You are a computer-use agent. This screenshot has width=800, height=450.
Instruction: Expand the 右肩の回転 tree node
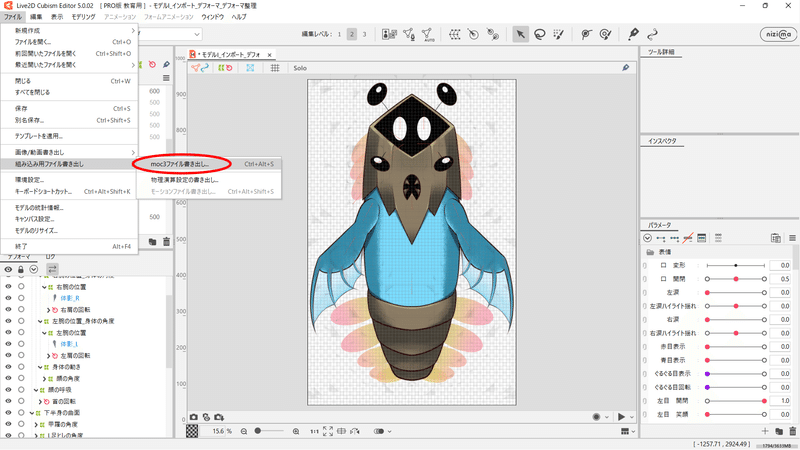pyautogui.click(x=48, y=310)
